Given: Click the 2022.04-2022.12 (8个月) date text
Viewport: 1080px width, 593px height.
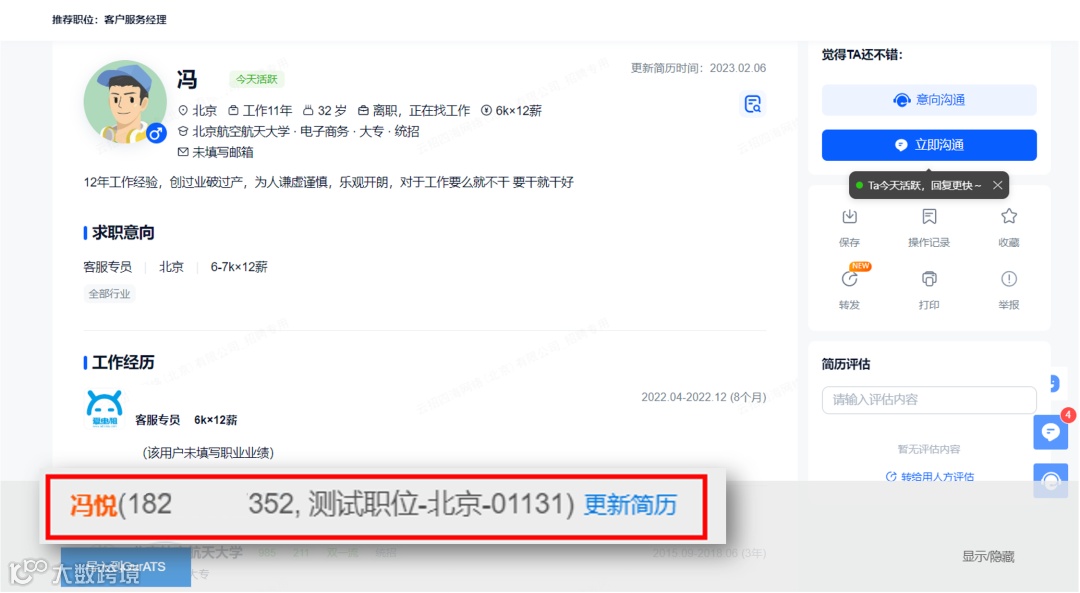Looking at the screenshot, I should 703,397.
